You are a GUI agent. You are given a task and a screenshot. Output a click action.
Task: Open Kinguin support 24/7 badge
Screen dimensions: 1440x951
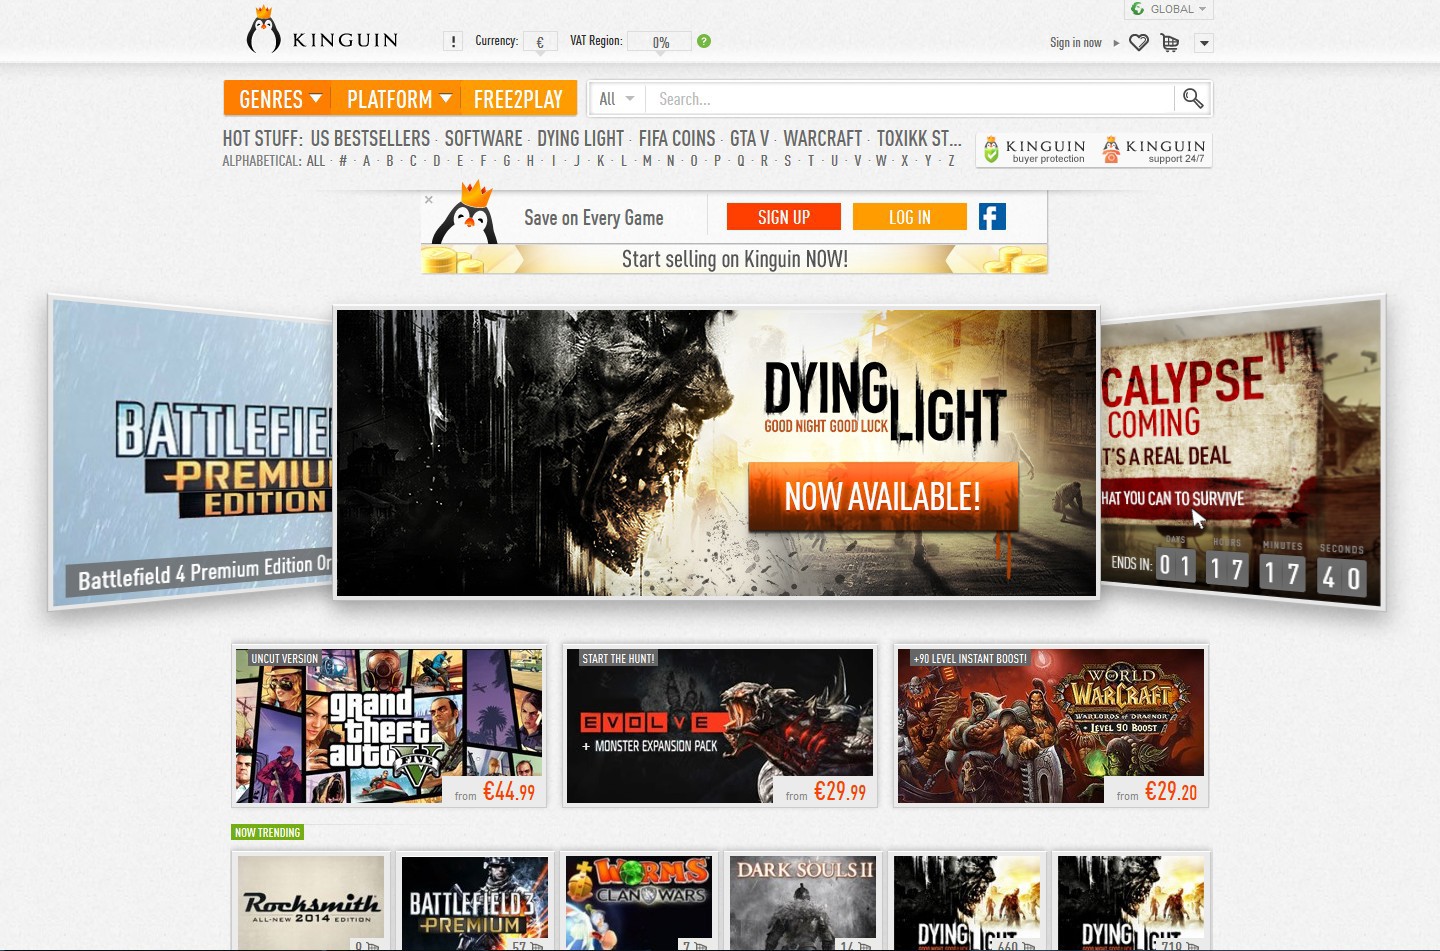pos(1154,150)
